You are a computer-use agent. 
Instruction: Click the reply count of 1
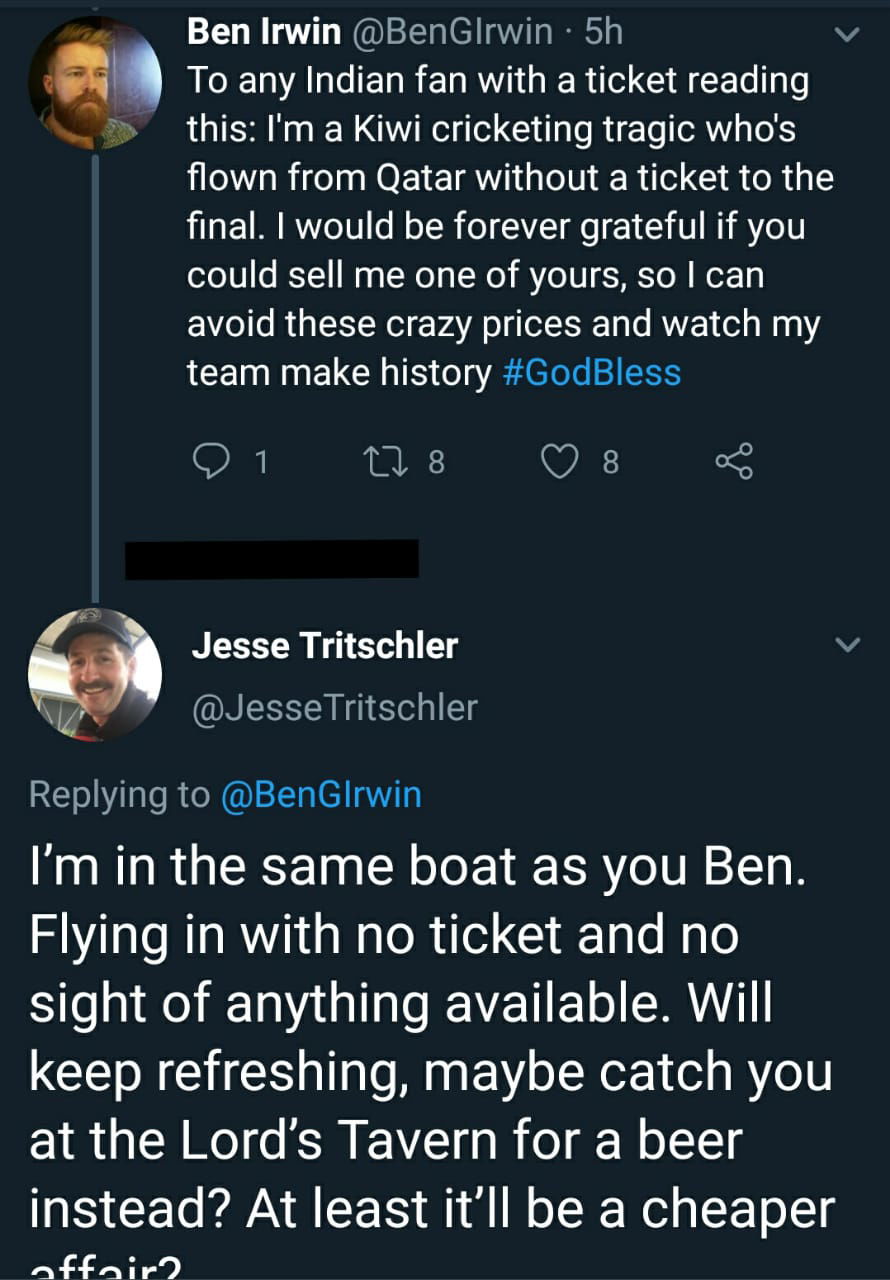[x=261, y=461]
